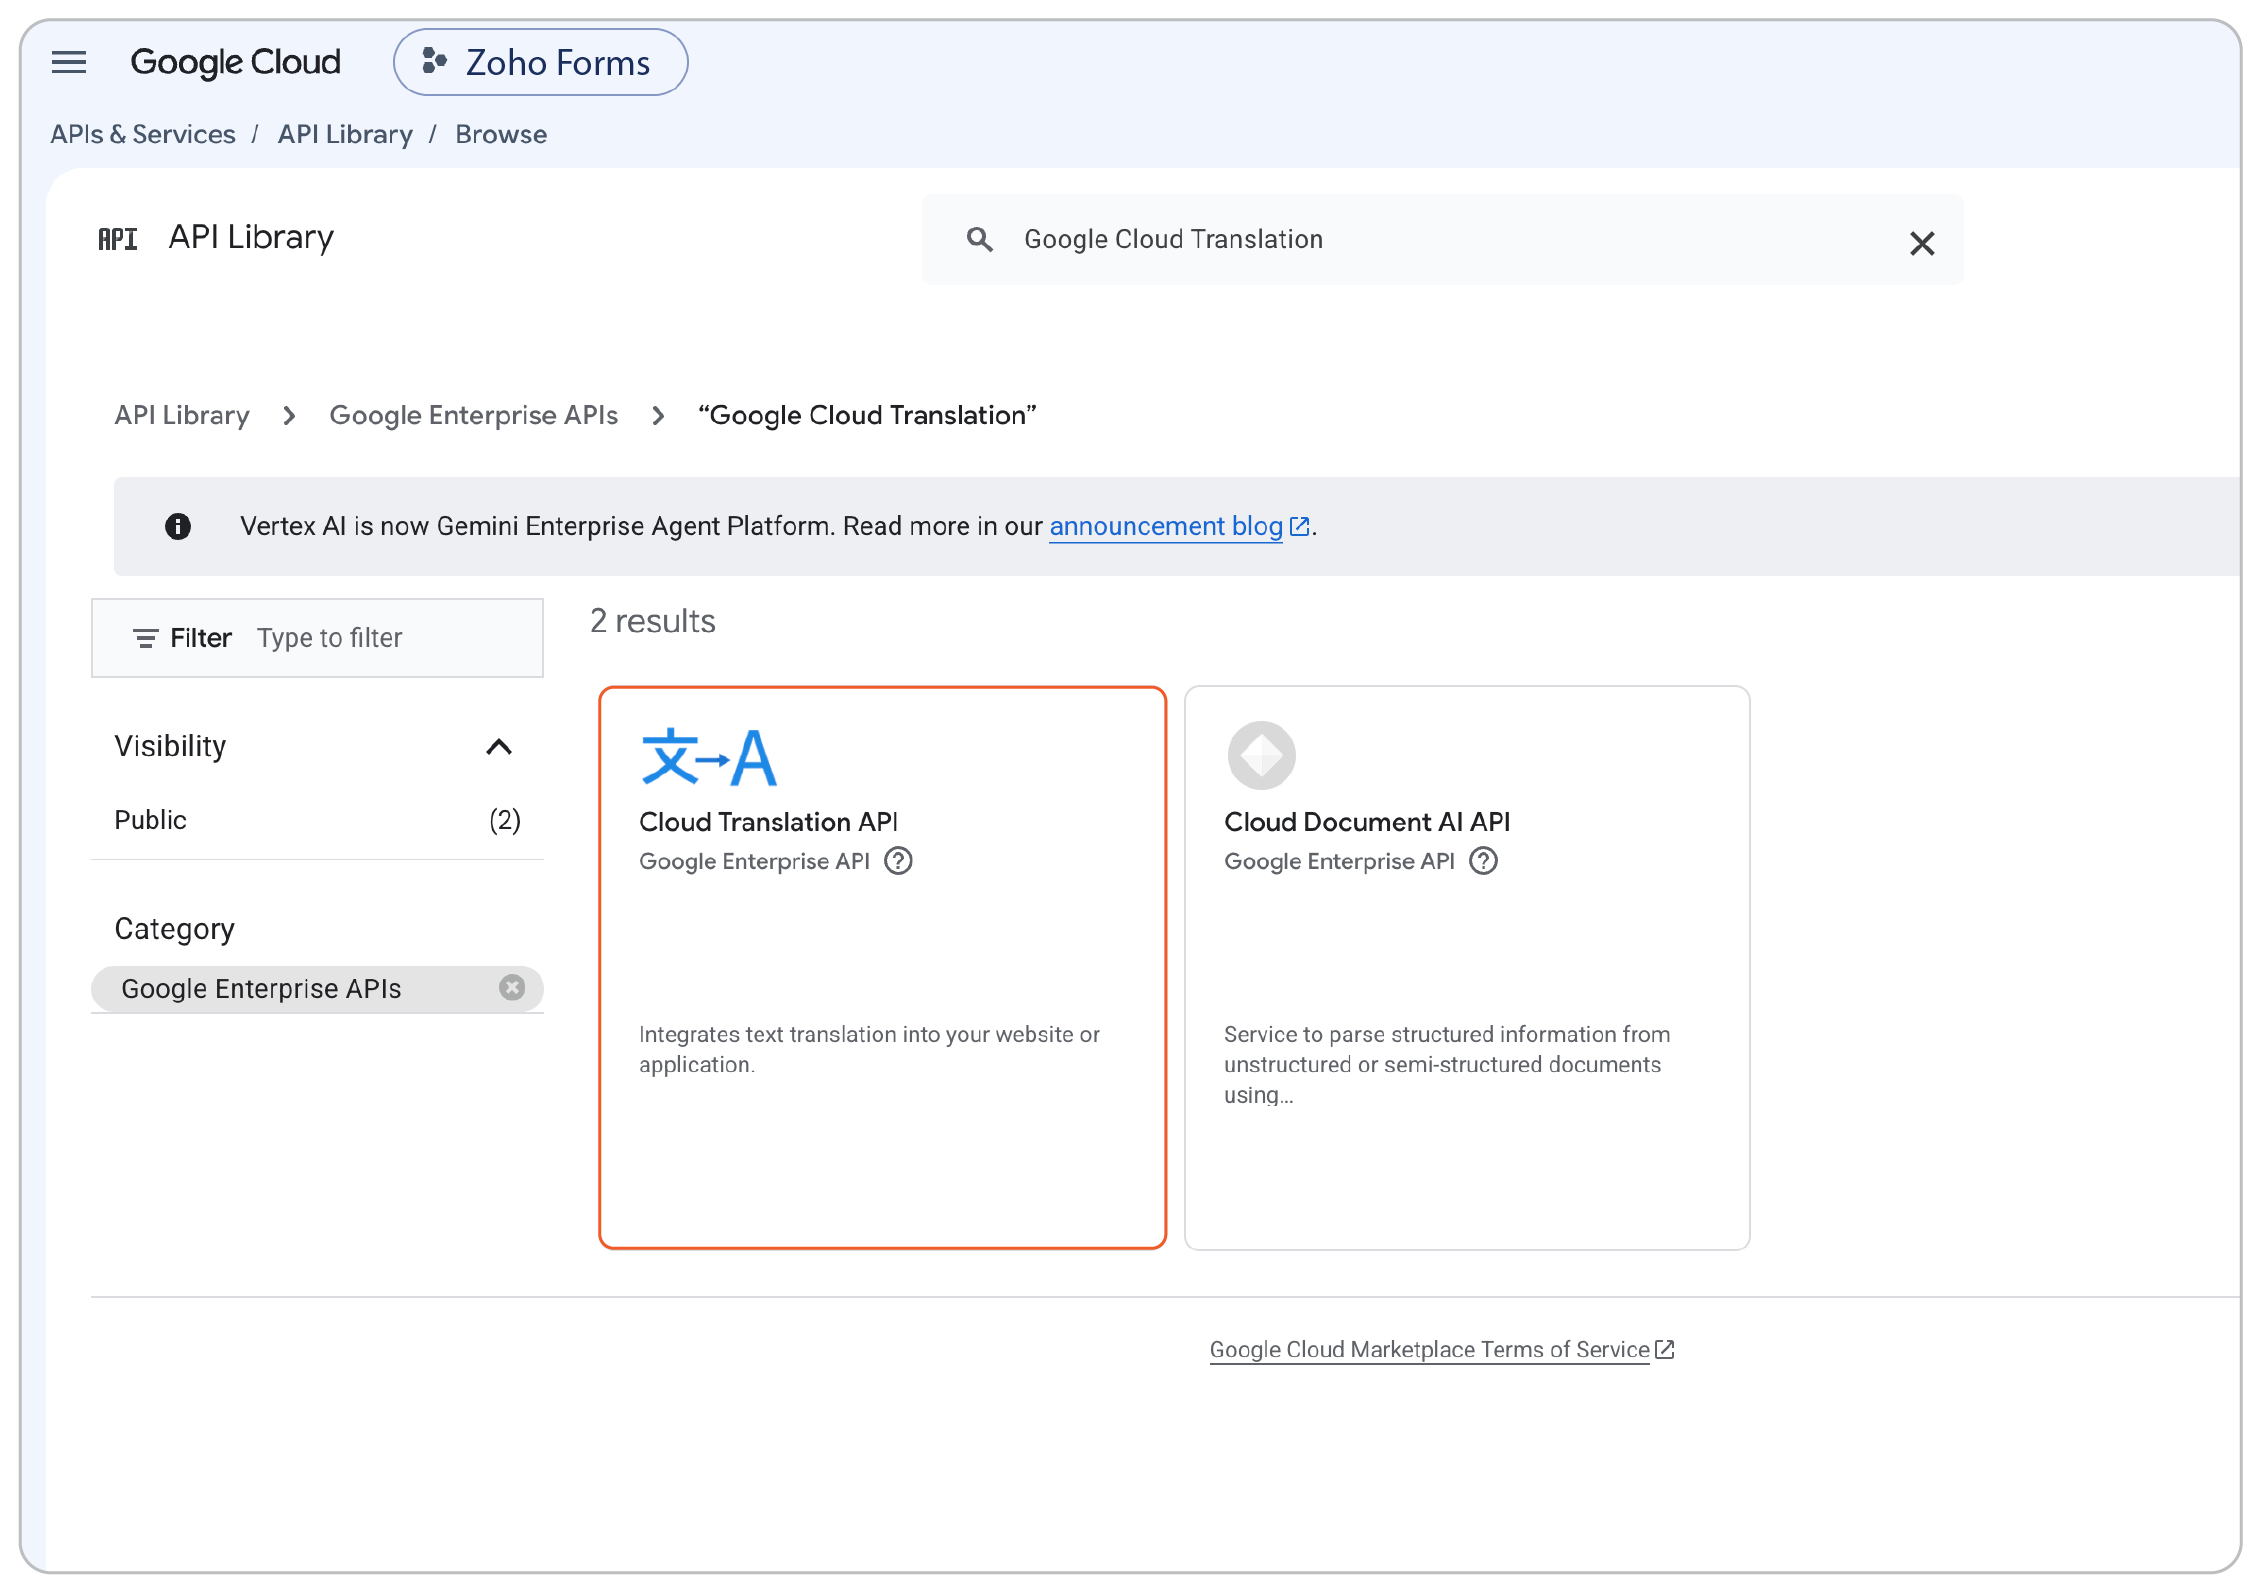This screenshot has height=1588, width=2262.
Task: Click the API Library page heading
Action: 251,237
